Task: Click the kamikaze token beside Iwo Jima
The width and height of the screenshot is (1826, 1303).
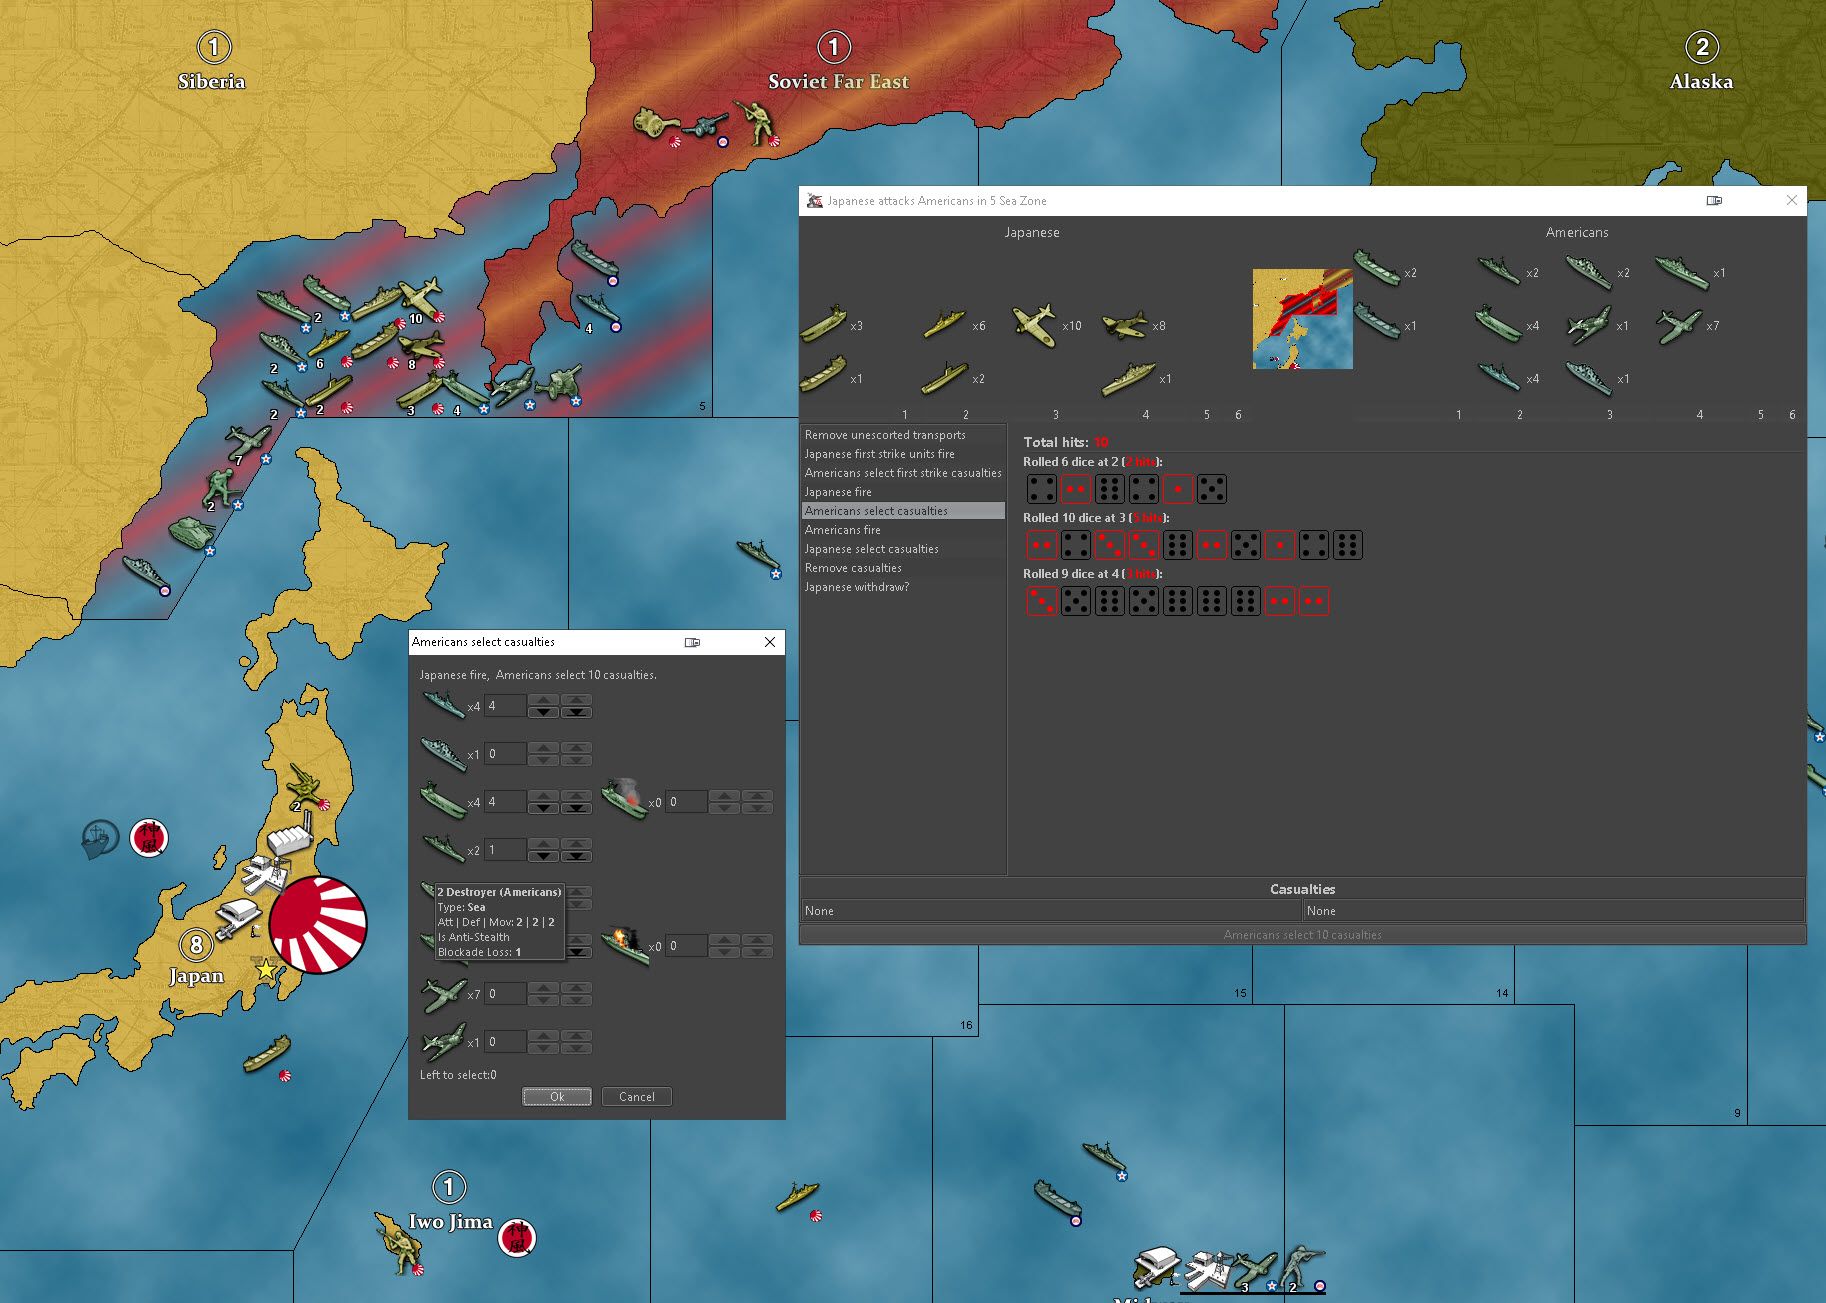Action: point(517,1238)
